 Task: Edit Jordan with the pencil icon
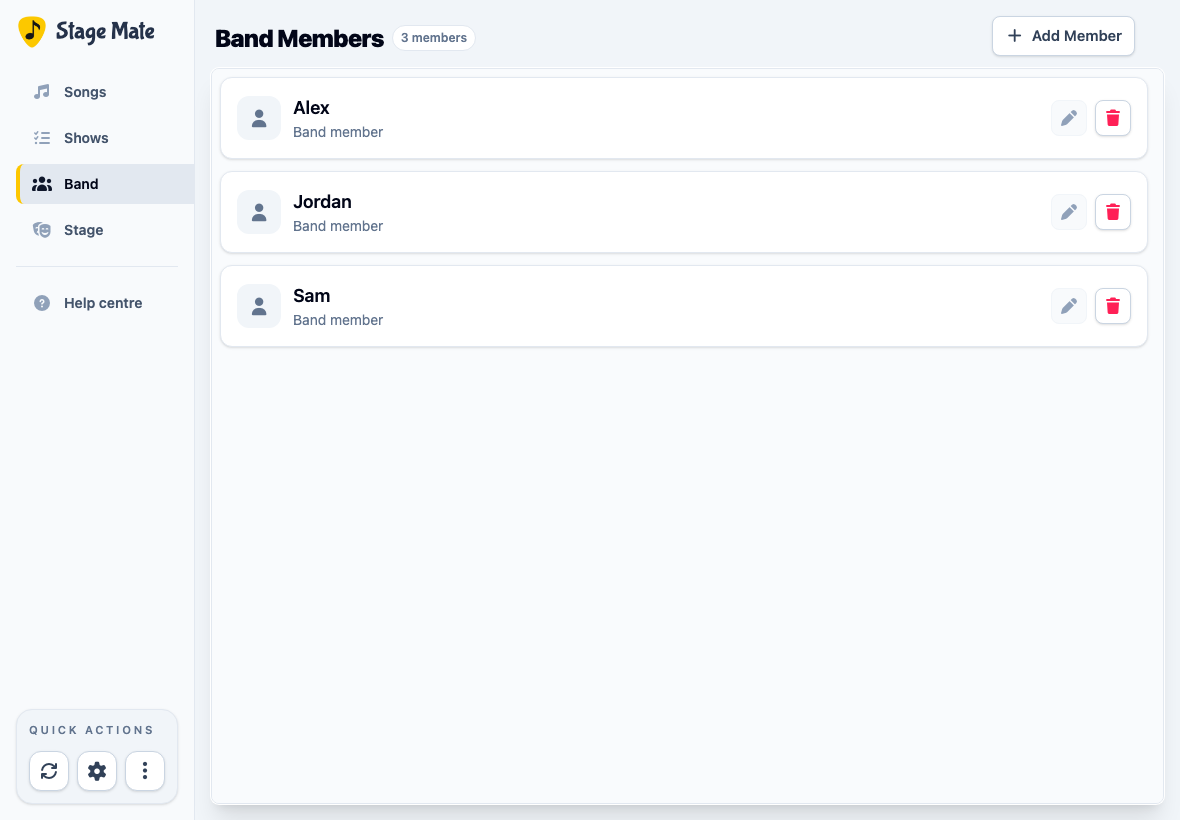(1069, 212)
